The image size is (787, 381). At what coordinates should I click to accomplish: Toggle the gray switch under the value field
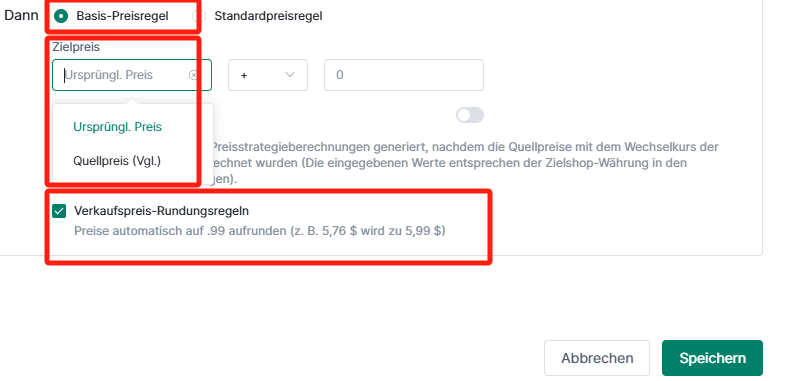point(470,115)
